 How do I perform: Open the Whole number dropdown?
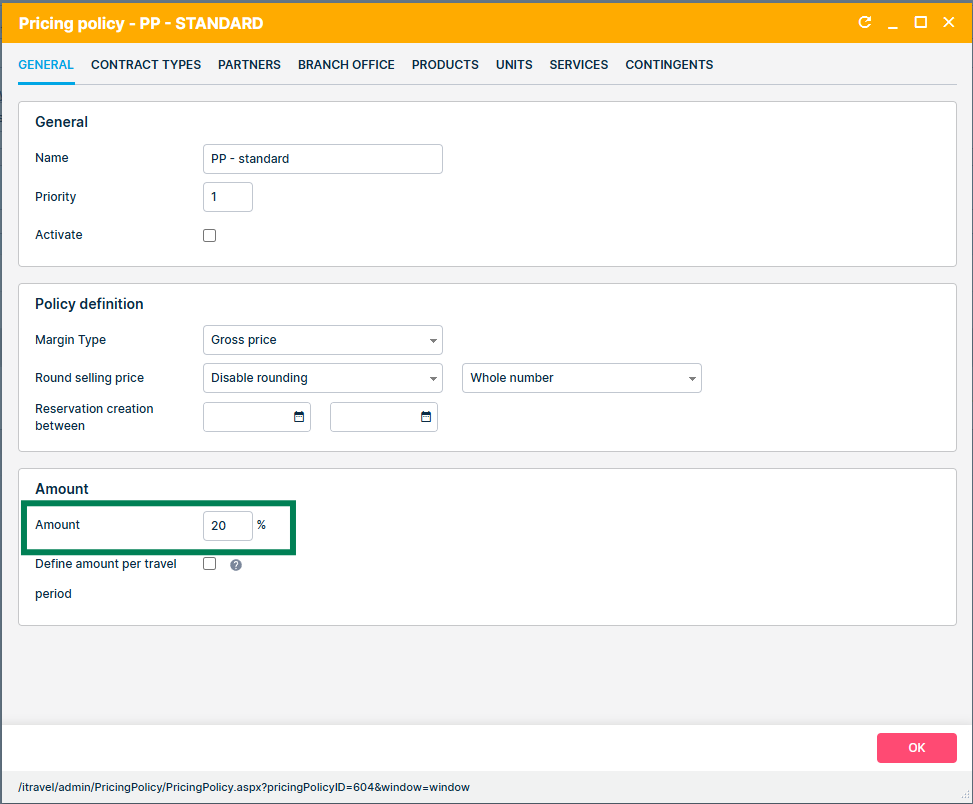(x=581, y=378)
